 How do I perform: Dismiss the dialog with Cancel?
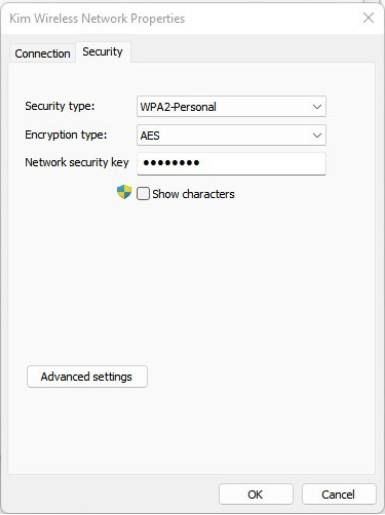point(339,494)
